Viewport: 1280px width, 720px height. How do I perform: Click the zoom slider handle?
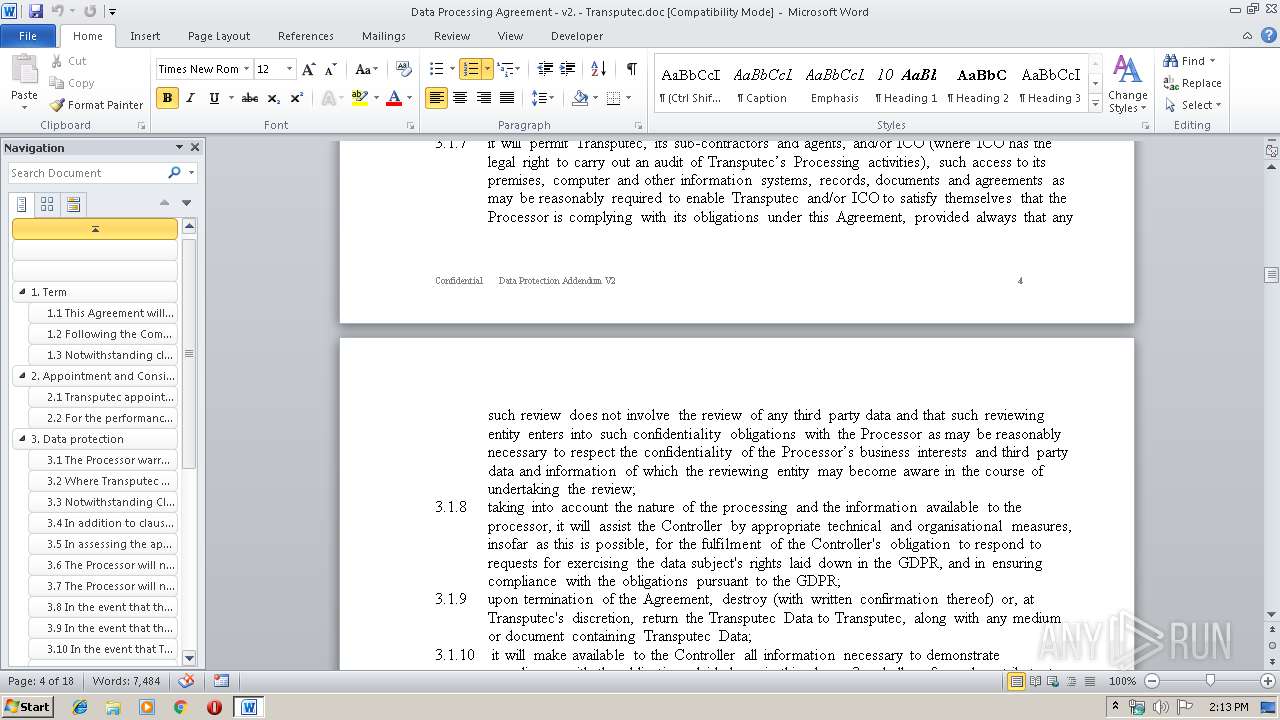pos(1210,681)
